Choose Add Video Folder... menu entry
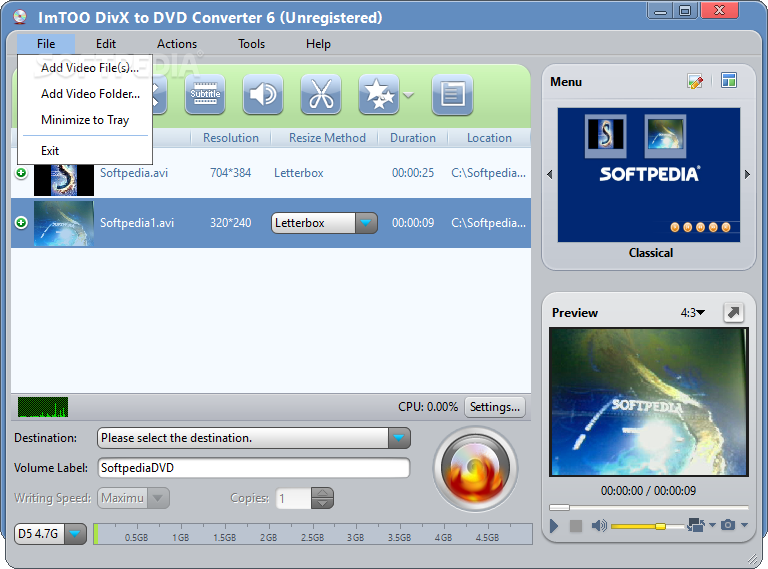This screenshot has height=569, width=768. click(x=85, y=94)
